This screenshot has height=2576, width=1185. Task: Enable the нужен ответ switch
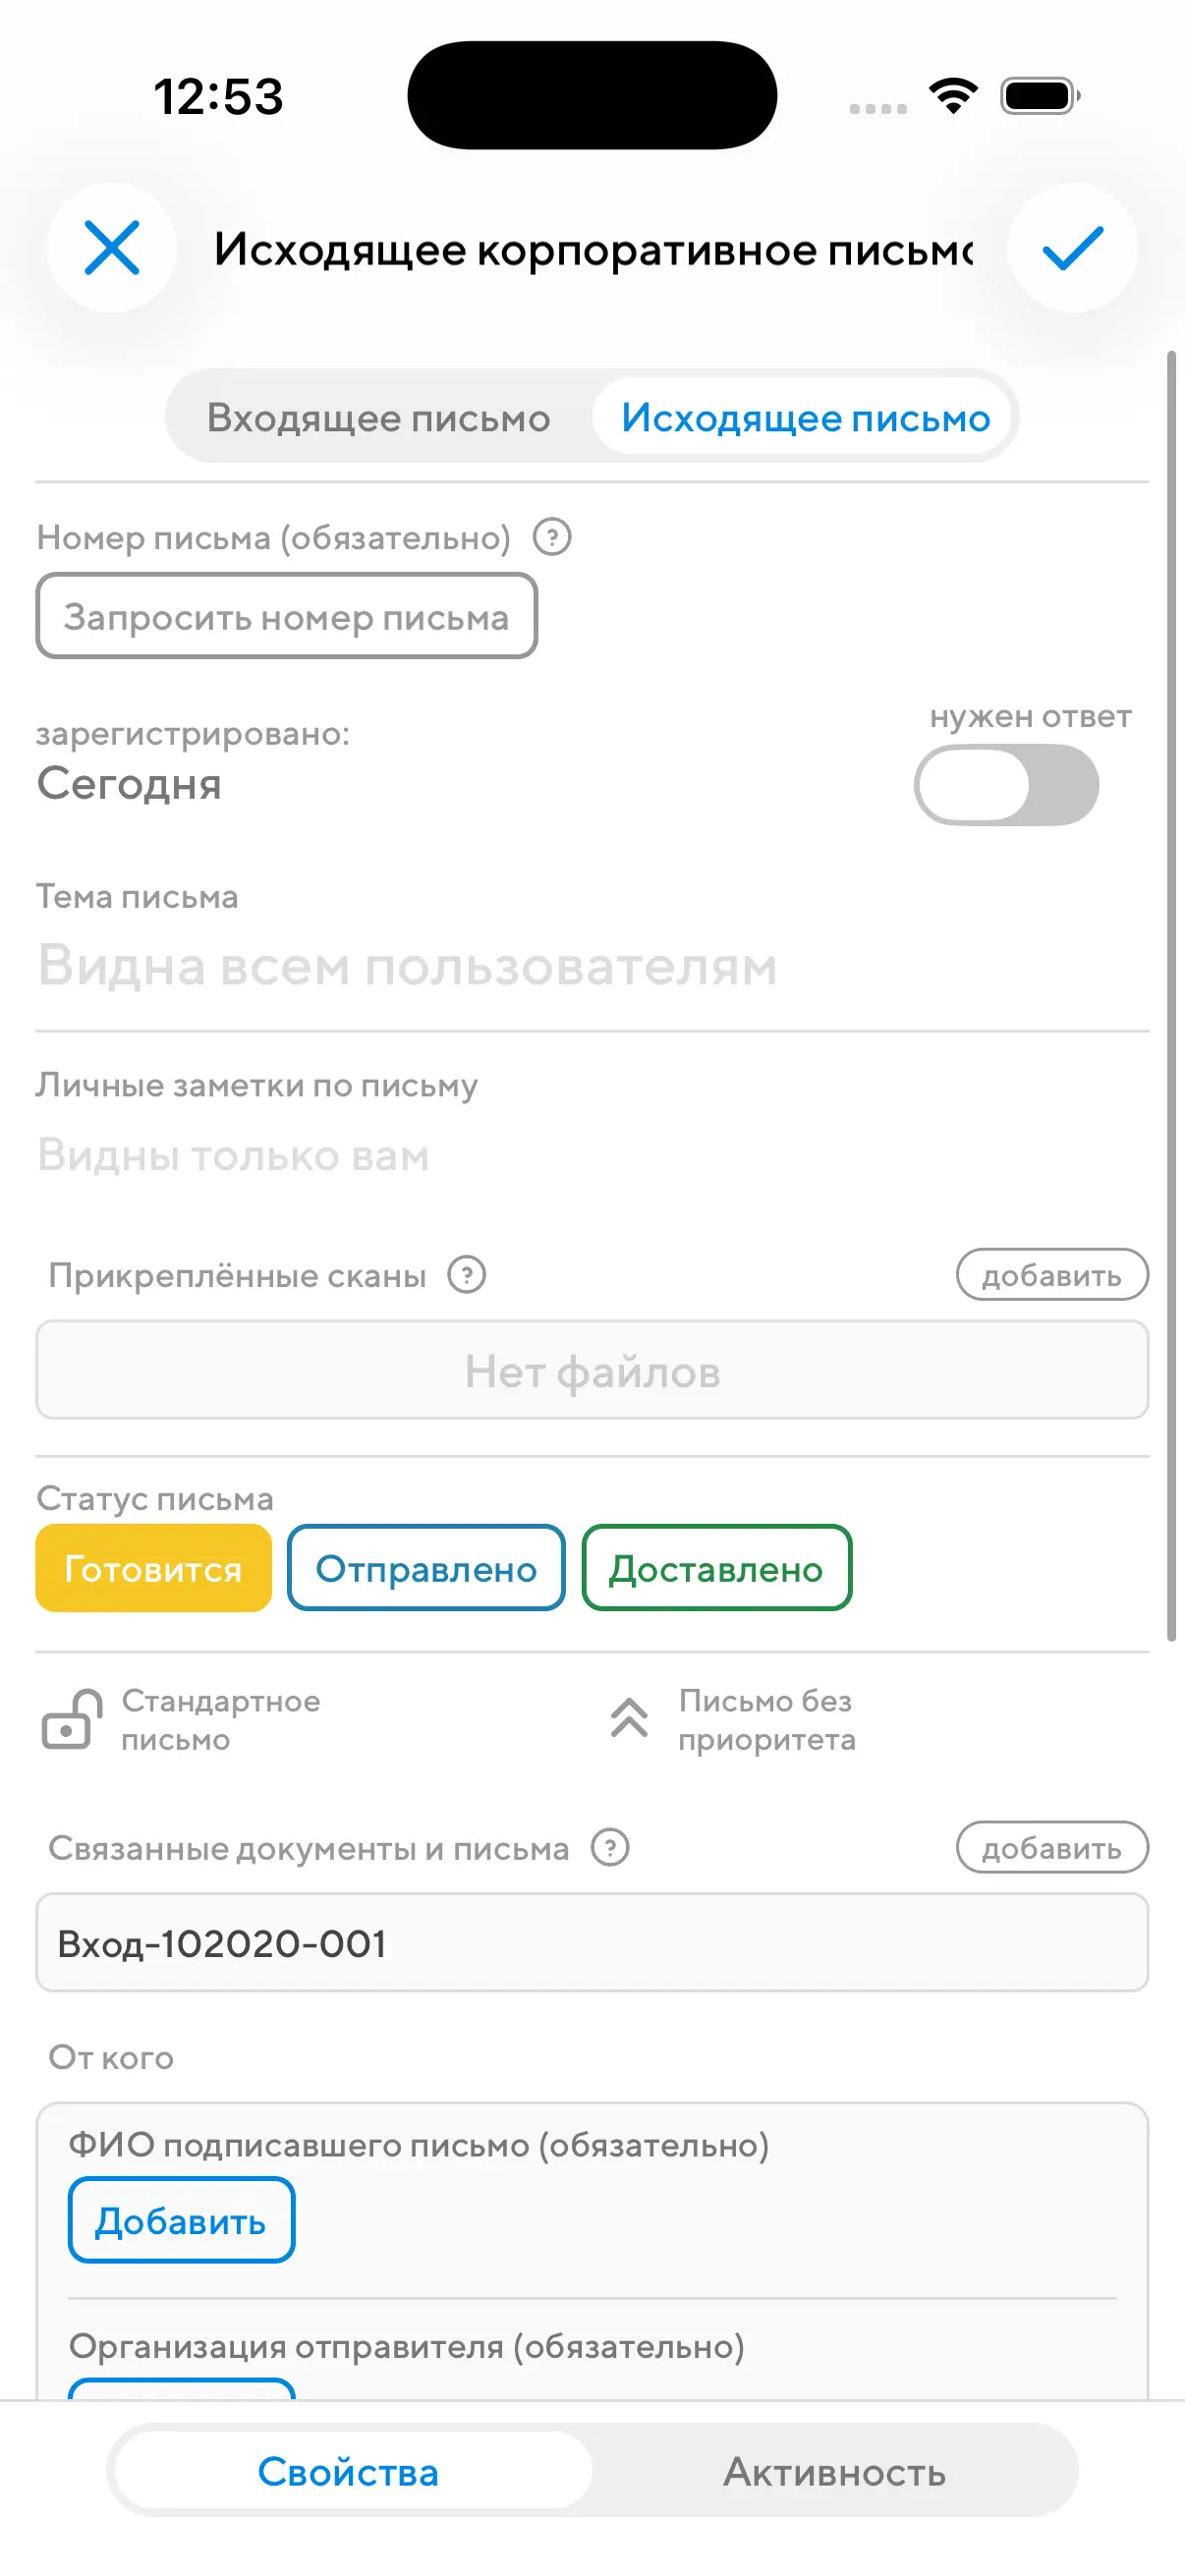click(1006, 785)
